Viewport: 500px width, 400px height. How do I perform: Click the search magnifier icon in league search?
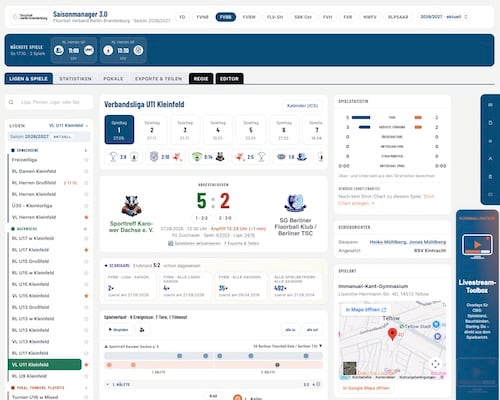click(11, 102)
